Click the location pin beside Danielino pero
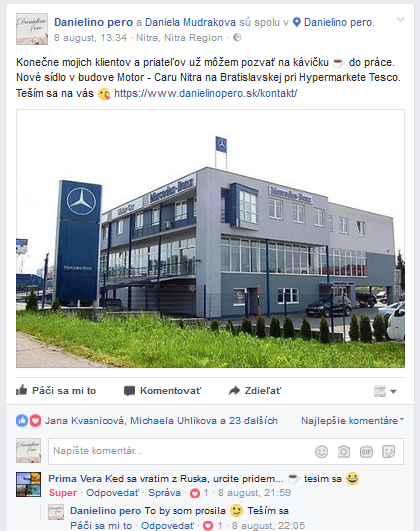This screenshot has width=420, height=531. 296,22
